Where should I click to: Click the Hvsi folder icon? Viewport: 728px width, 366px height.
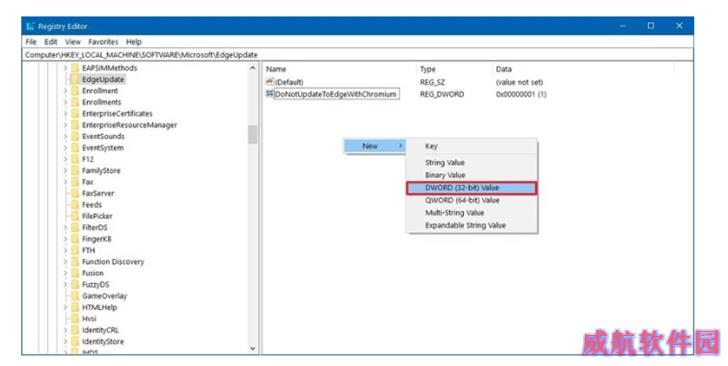[x=75, y=319]
